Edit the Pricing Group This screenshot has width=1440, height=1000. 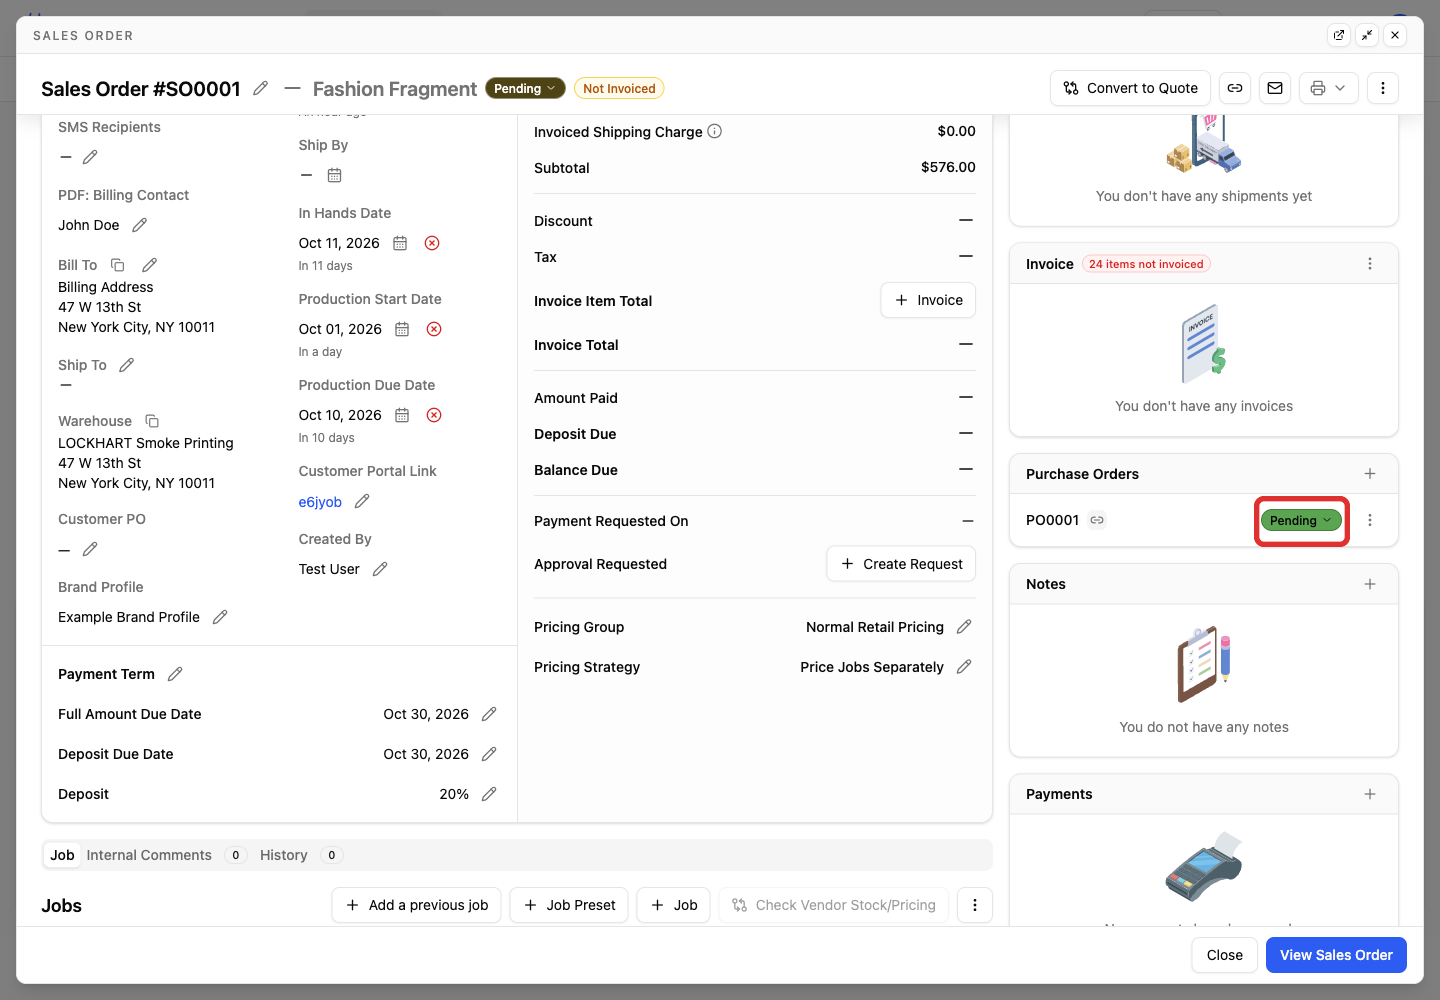964,627
